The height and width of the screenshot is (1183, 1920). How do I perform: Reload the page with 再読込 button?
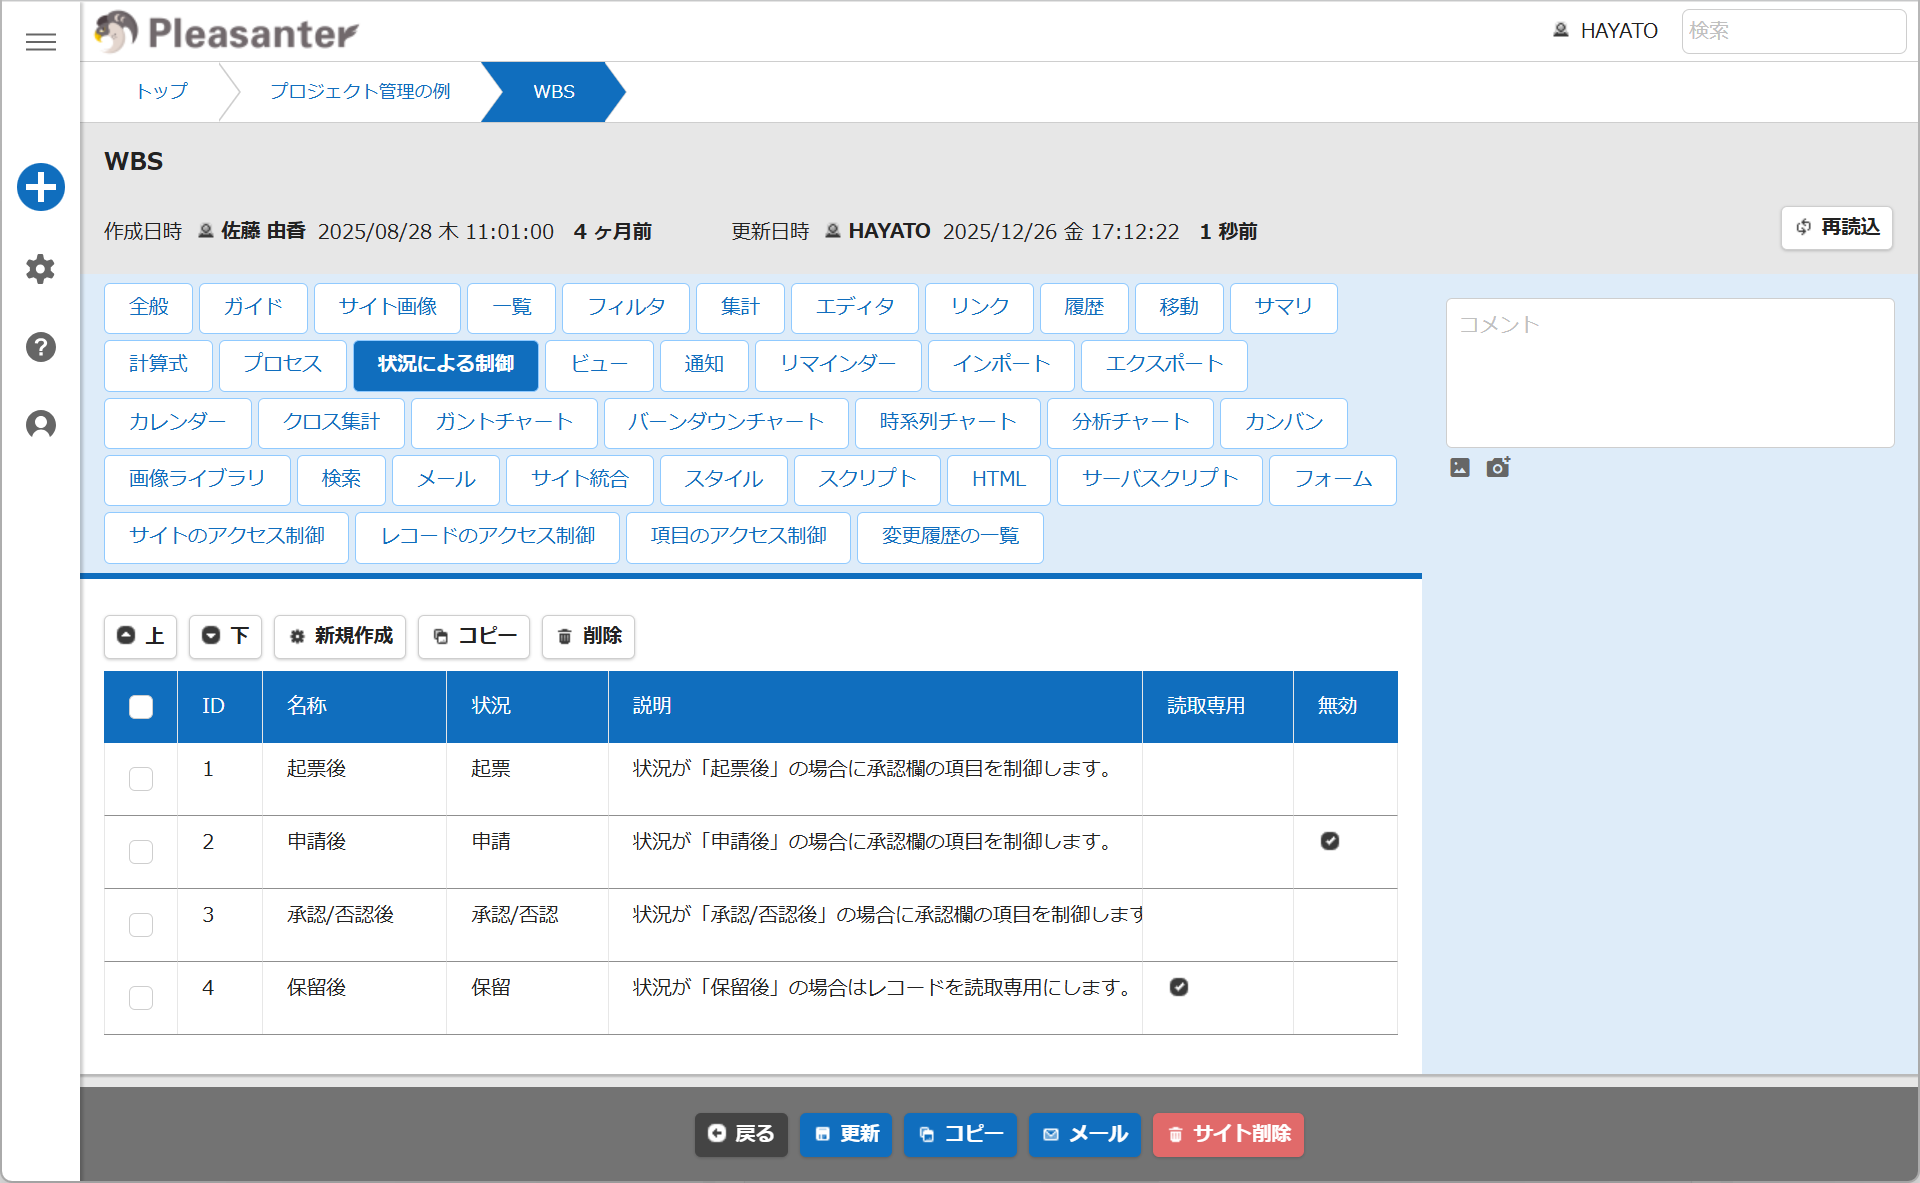coord(1837,228)
